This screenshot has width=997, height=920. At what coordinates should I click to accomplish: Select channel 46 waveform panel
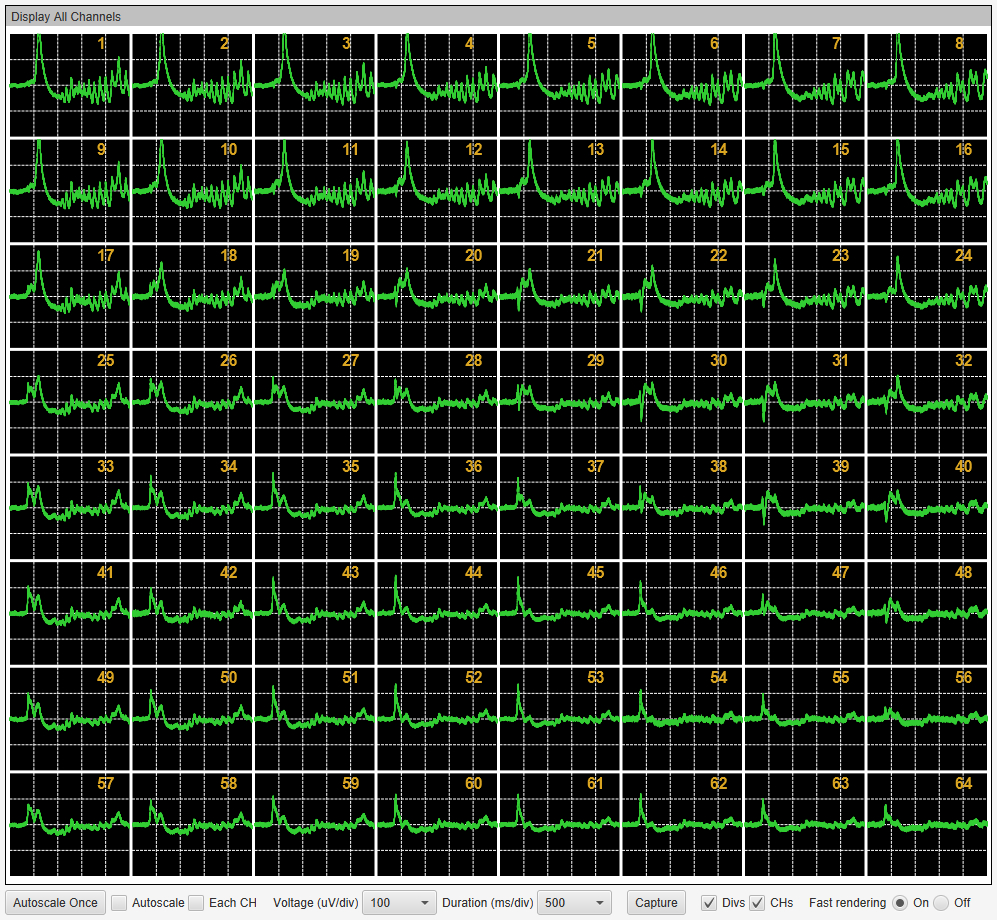point(682,613)
